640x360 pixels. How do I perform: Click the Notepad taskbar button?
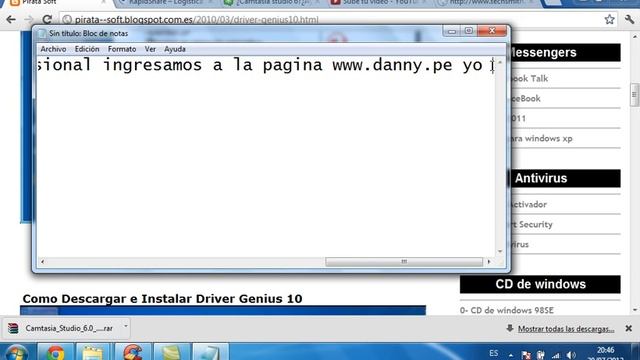(211, 352)
